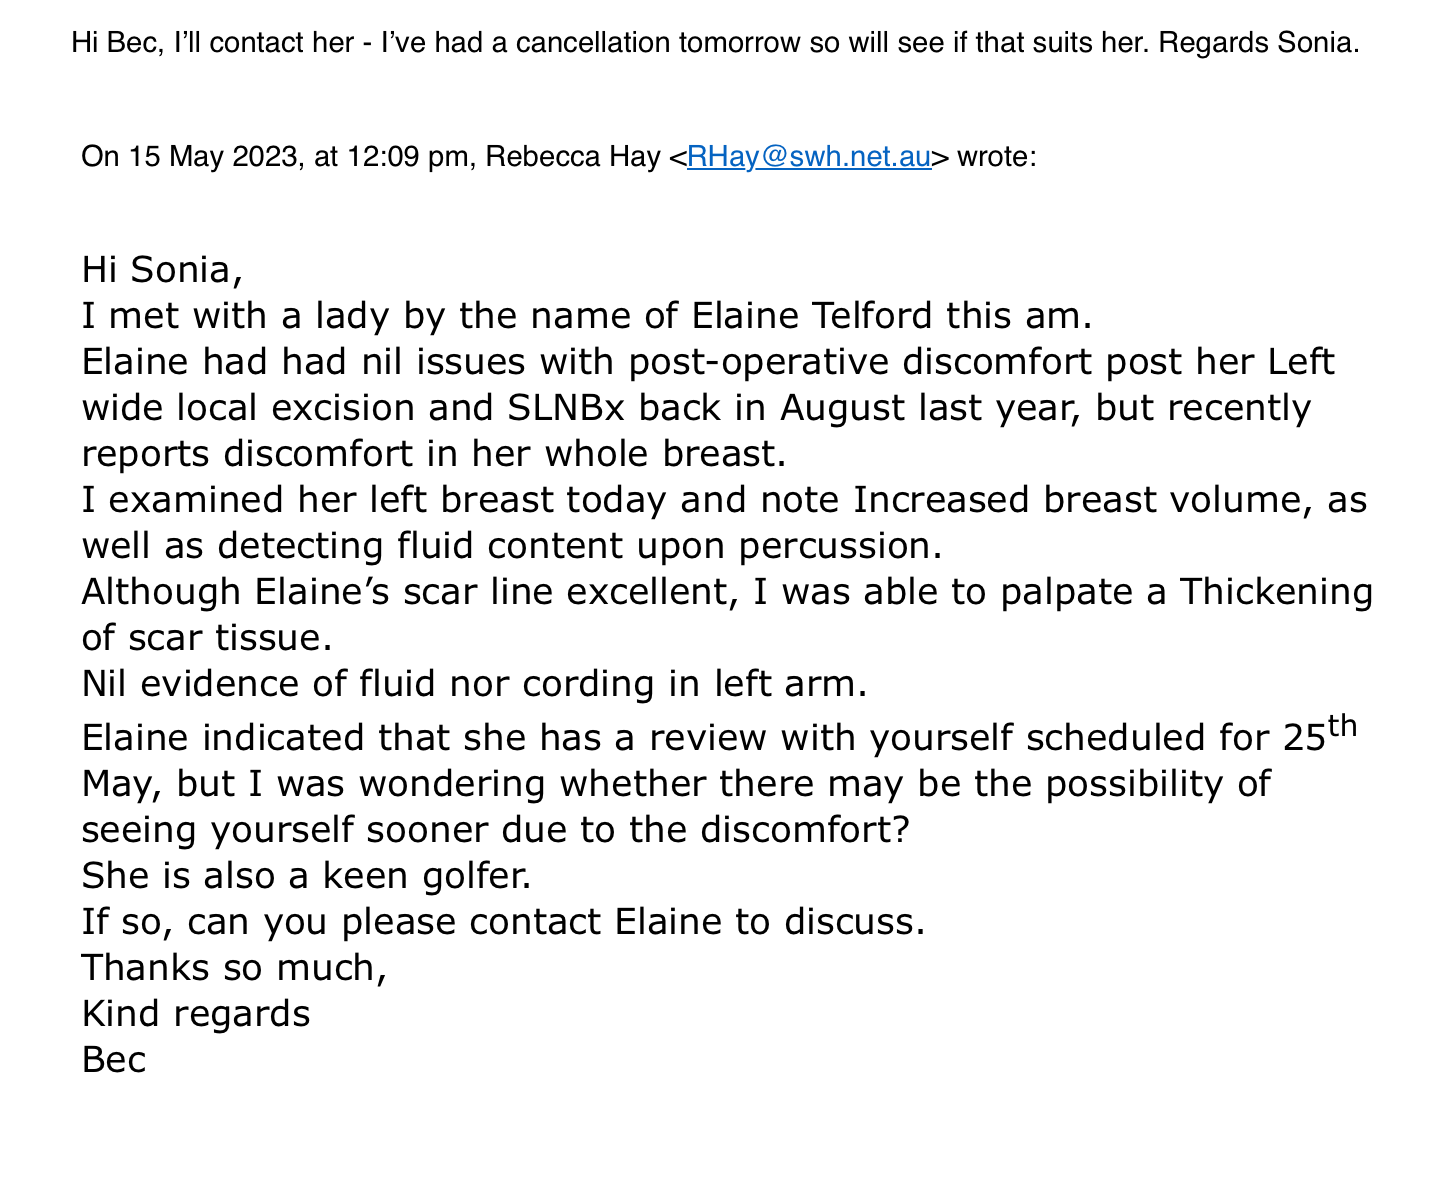Image resolution: width=1436 pixels, height=1189 pixels.
Task: Click Sonia's reply line starting "Hi Bec"
Action: click(715, 44)
